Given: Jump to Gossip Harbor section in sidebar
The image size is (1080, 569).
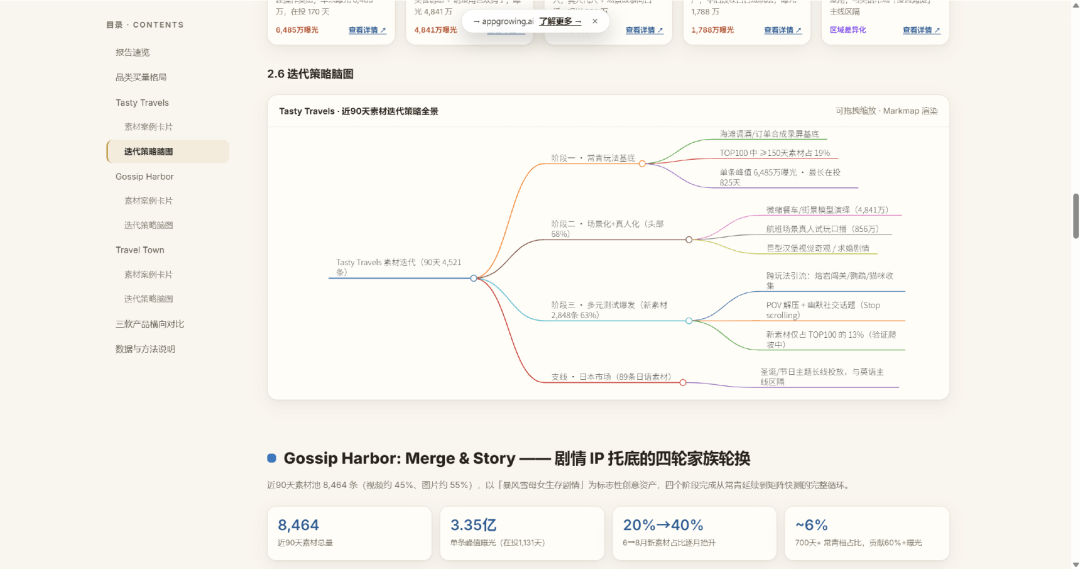Looking at the screenshot, I should 145,176.
